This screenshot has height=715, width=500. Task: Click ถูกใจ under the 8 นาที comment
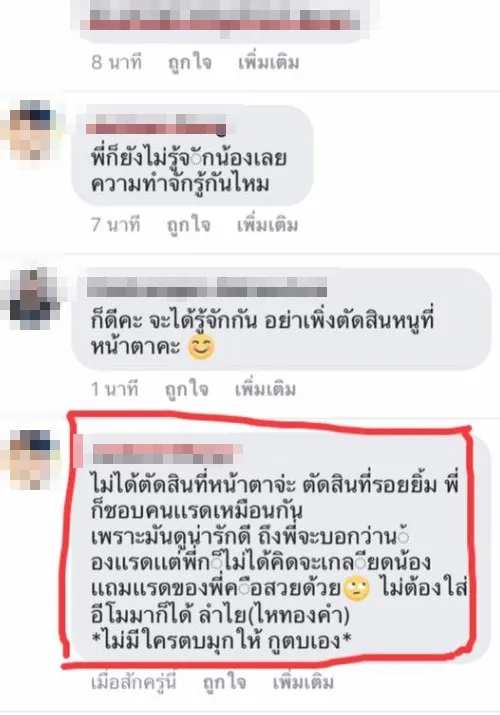point(190,63)
